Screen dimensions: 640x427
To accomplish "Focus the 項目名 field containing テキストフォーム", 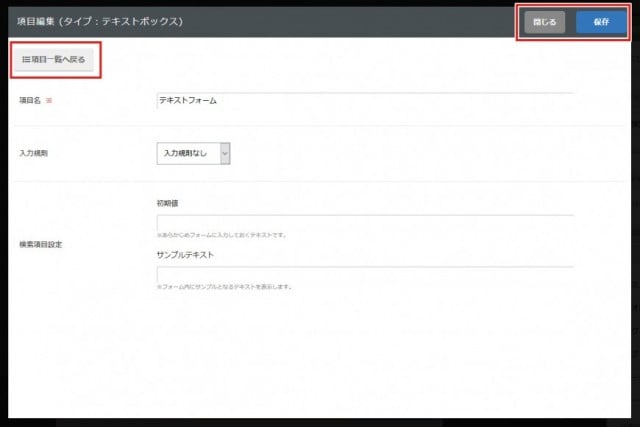I will [x=365, y=100].
